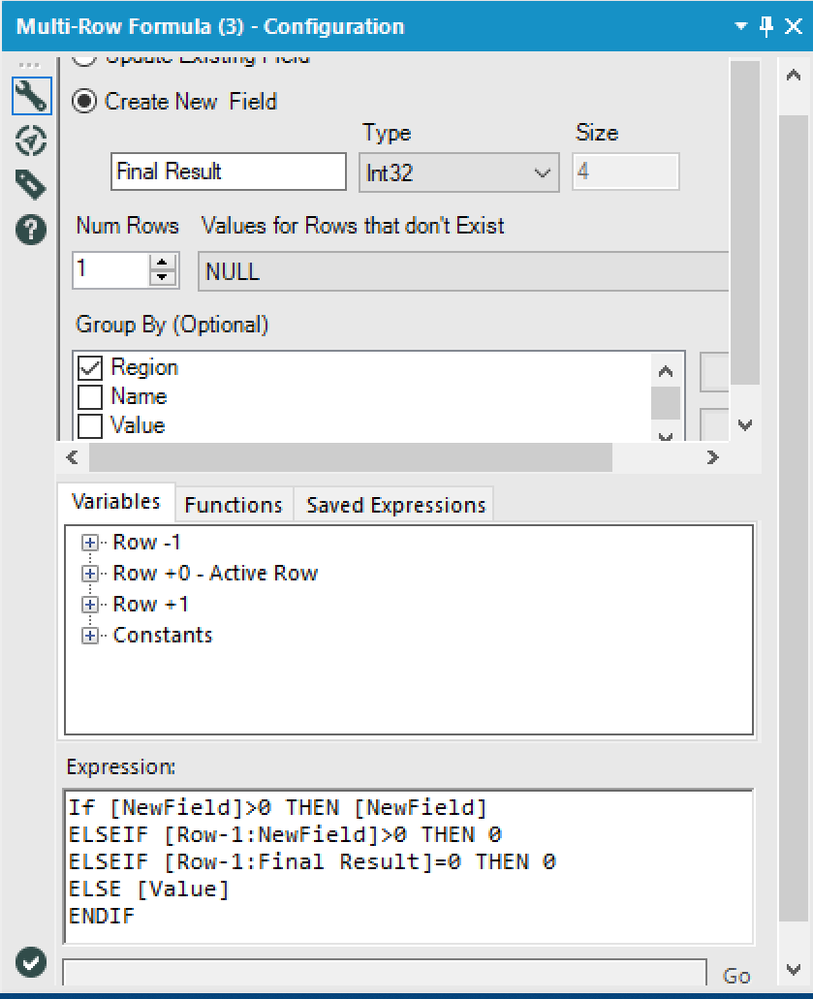The image size is (813, 999).
Task: Expand the Row -1 tree node
Action: tap(90, 542)
